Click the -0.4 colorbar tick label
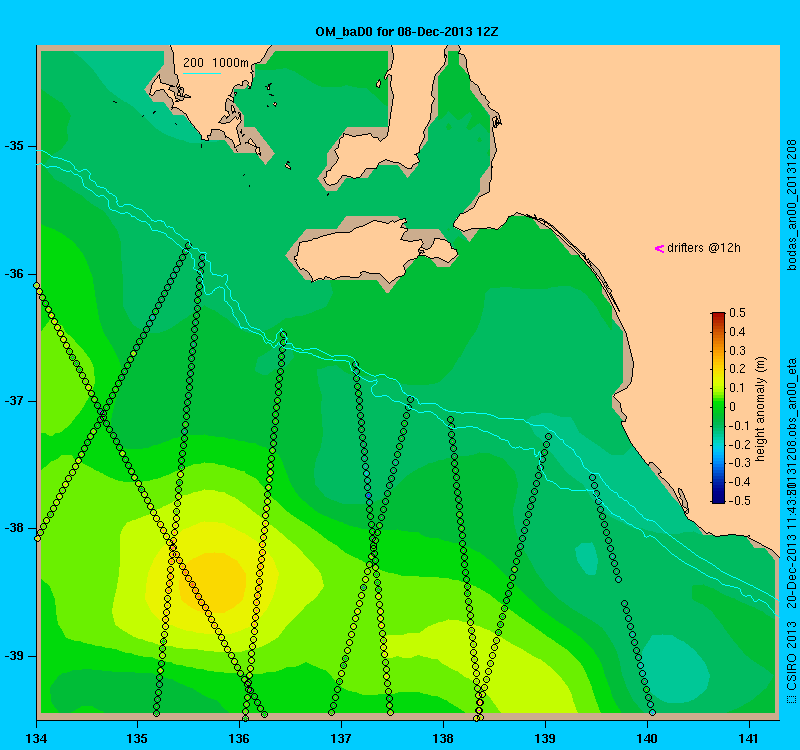The image size is (800, 750). [738, 482]
